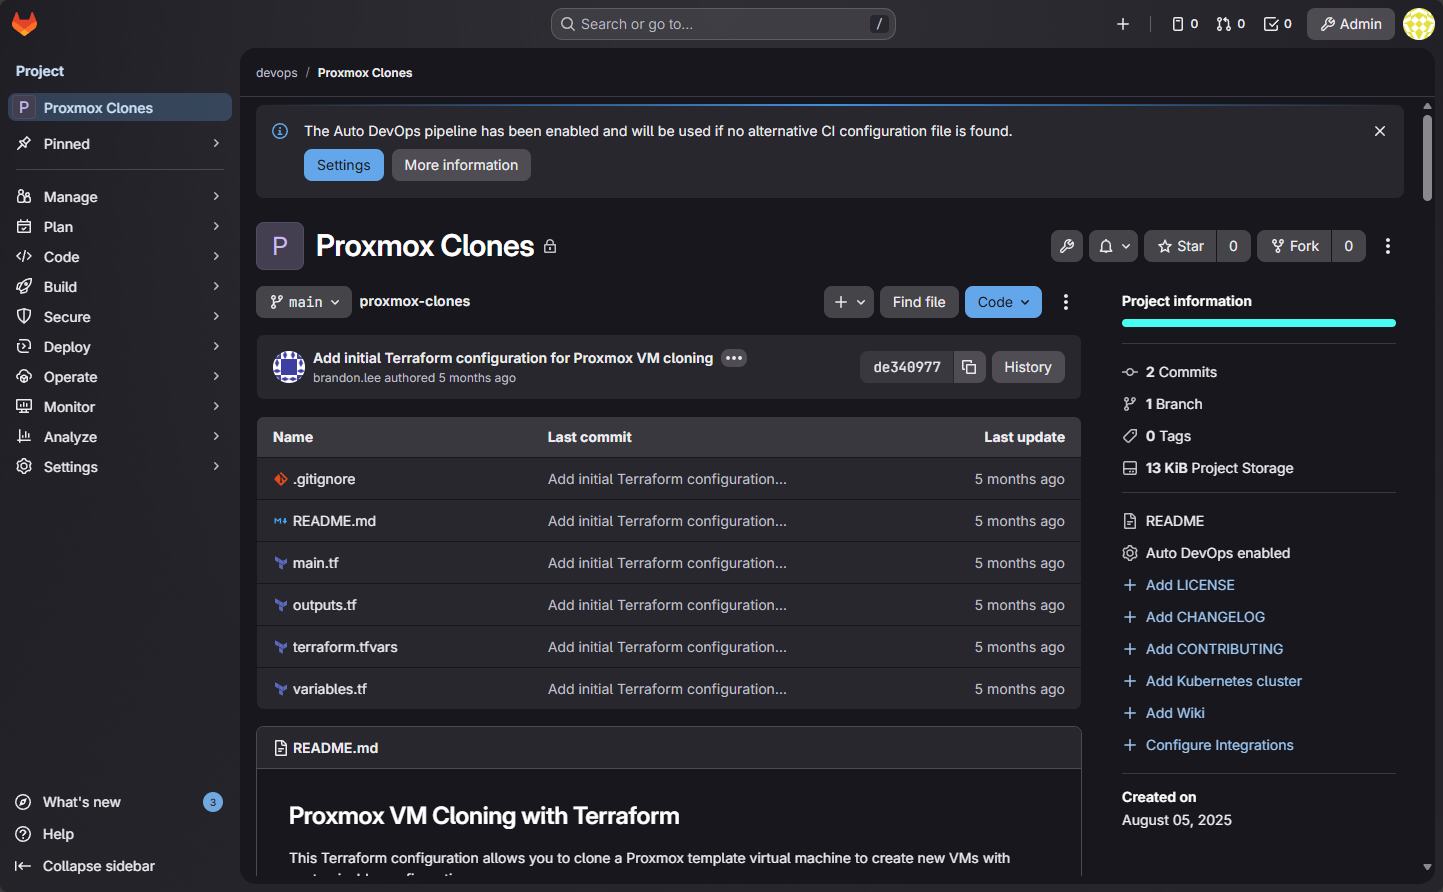Star the Proxmox Clones project
Screen dimensions: 1443x892
(1180, 246)
